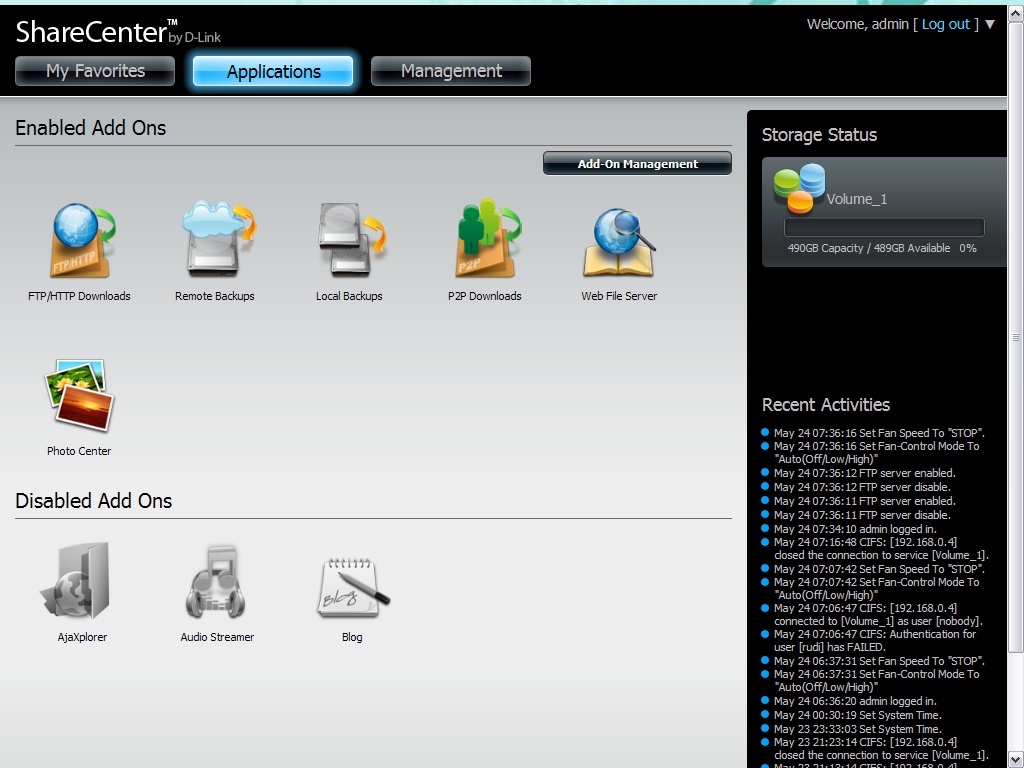Click the Local Backups label
The width and height of the screenshot is (1024, 768).
click(x=349, y=296)
